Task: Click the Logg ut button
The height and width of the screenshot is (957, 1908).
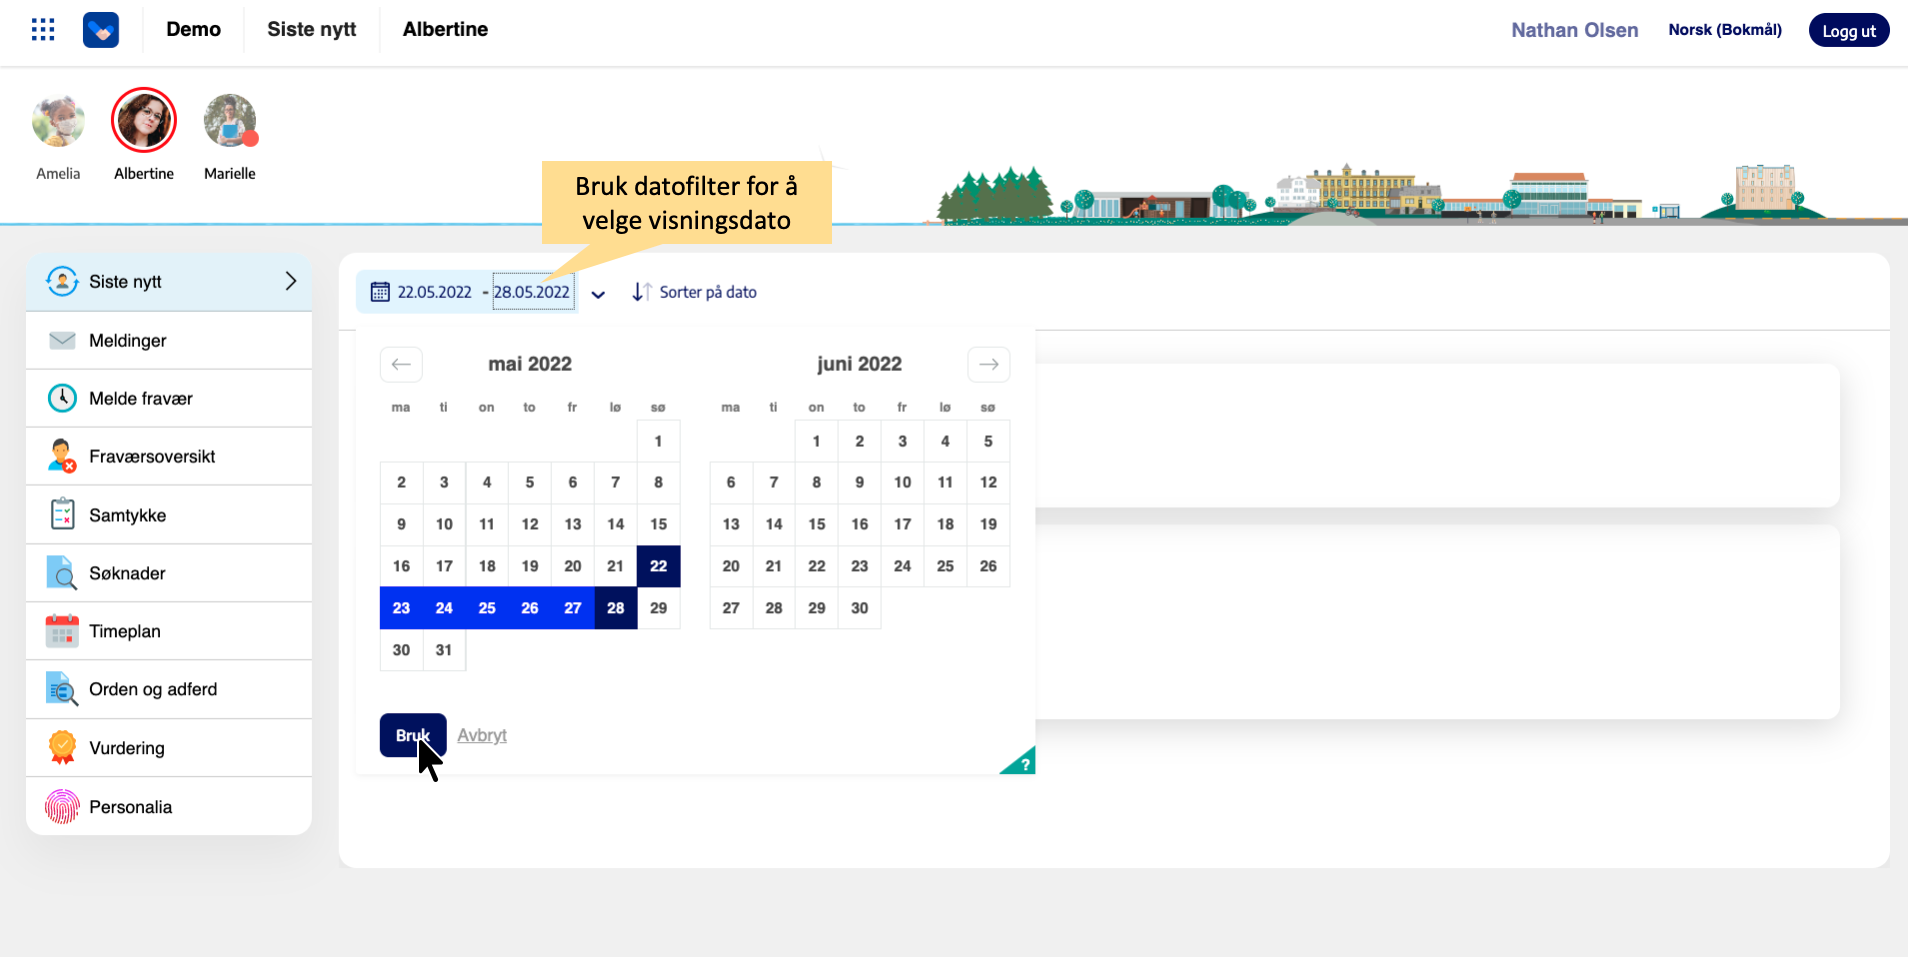Action: (1849, 31)
